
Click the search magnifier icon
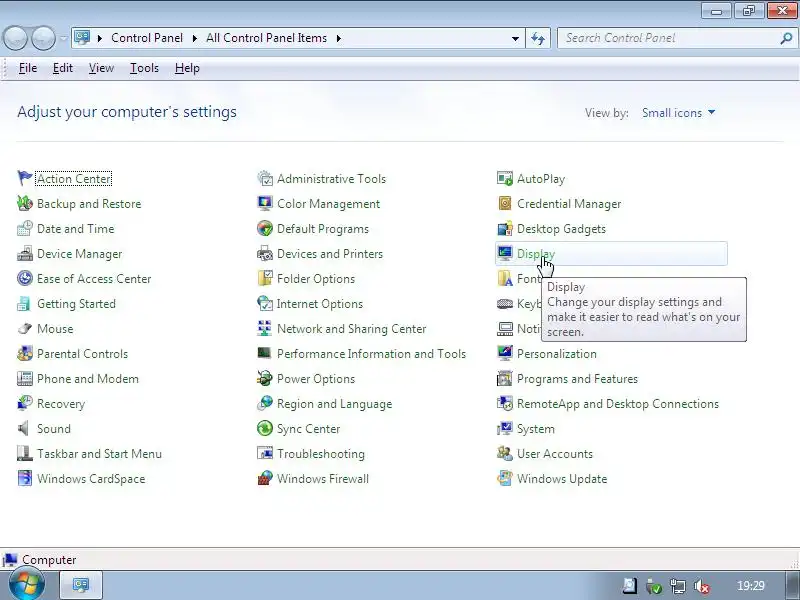pos(786,38)
